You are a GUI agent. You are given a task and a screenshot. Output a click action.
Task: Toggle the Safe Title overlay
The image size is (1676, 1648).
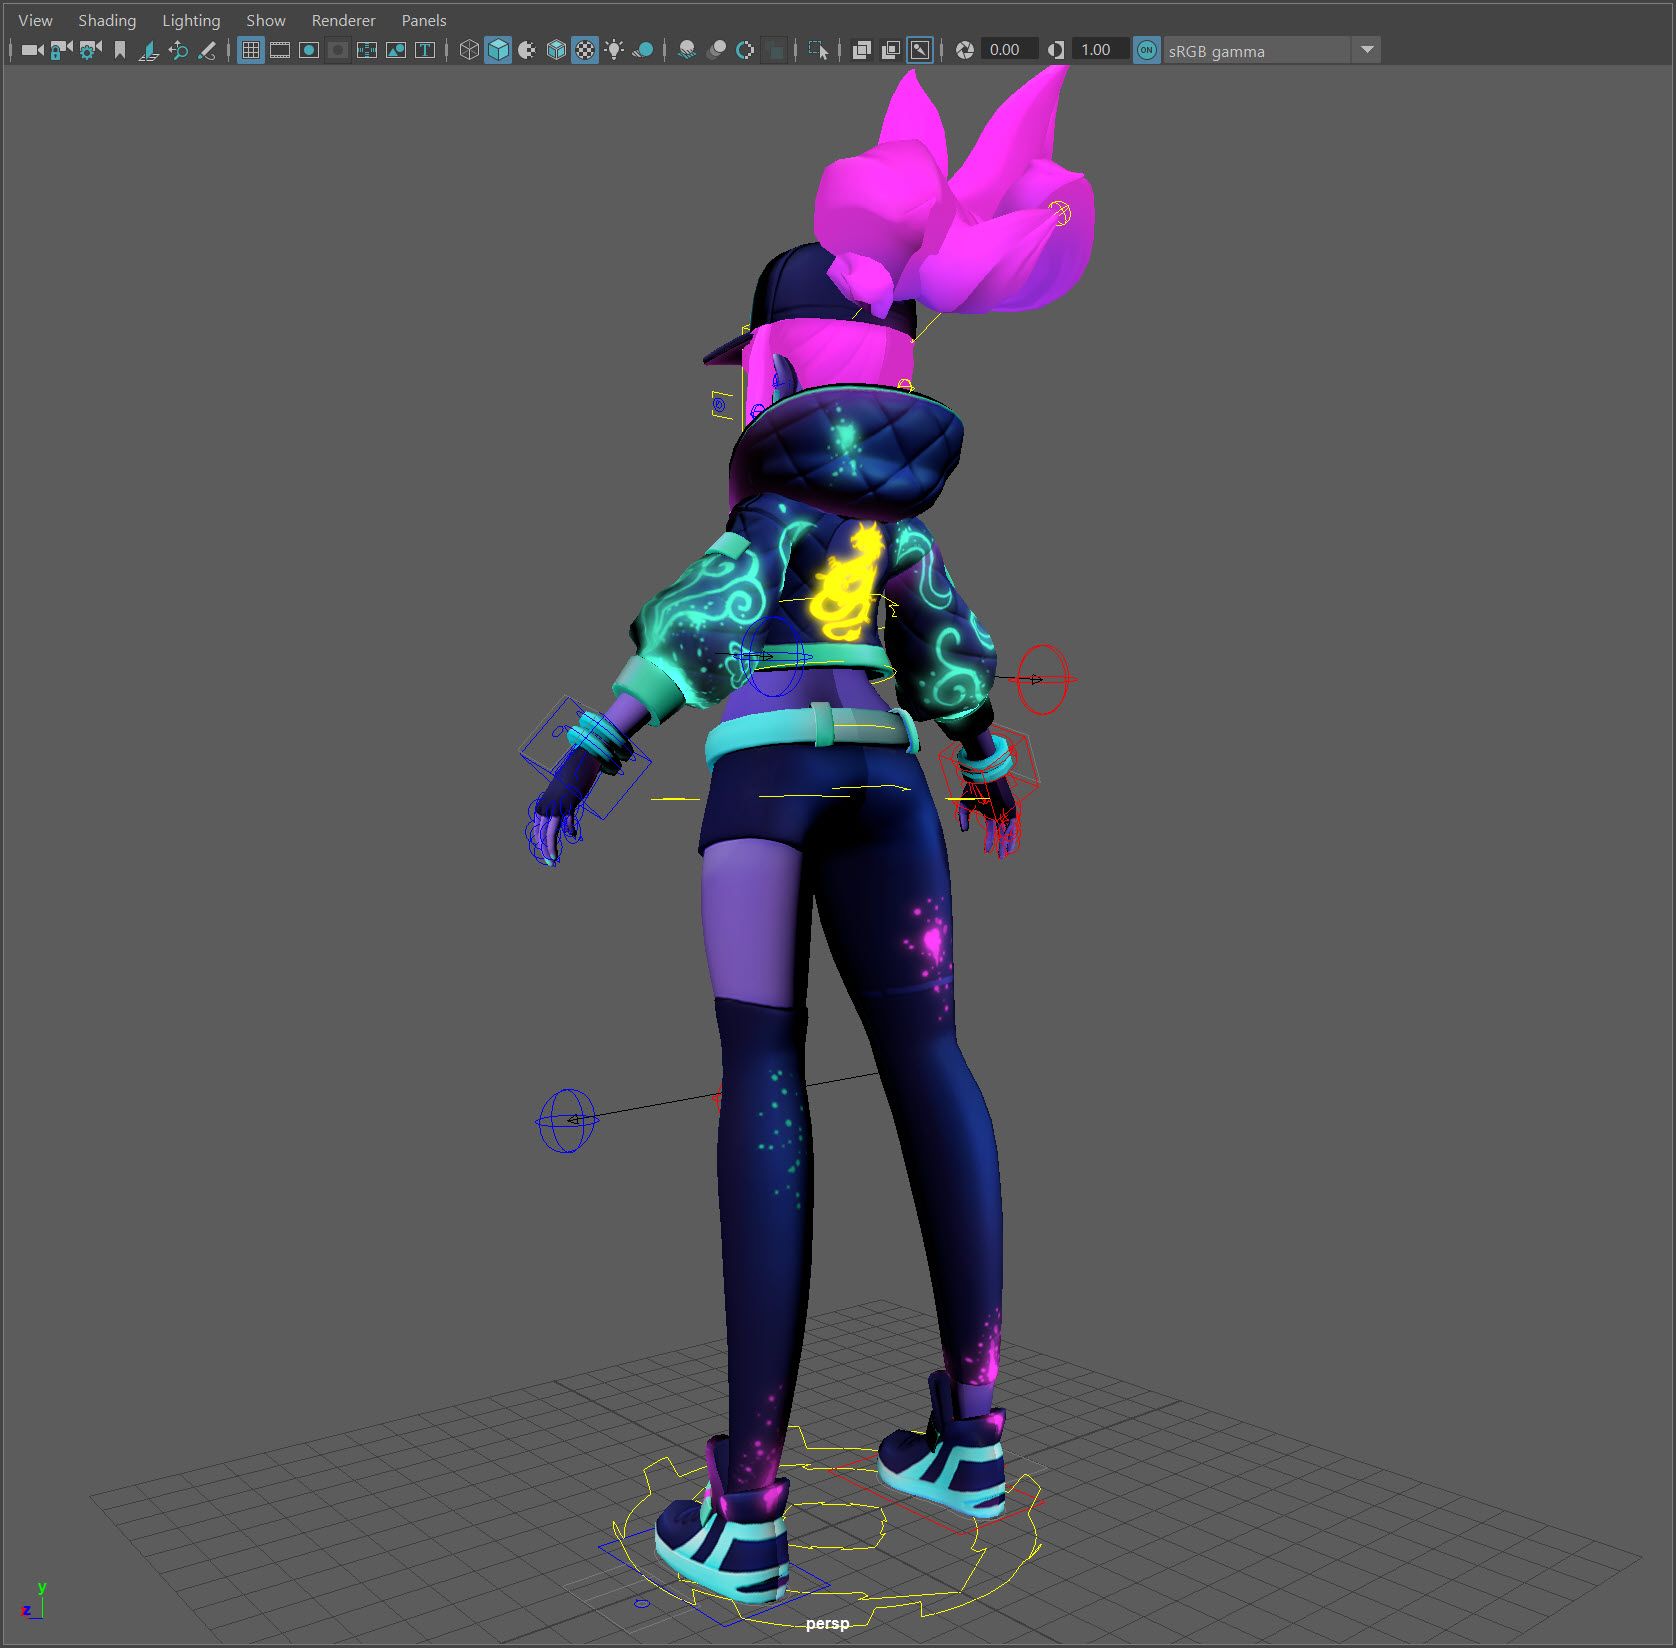click(x=425, y=50)
